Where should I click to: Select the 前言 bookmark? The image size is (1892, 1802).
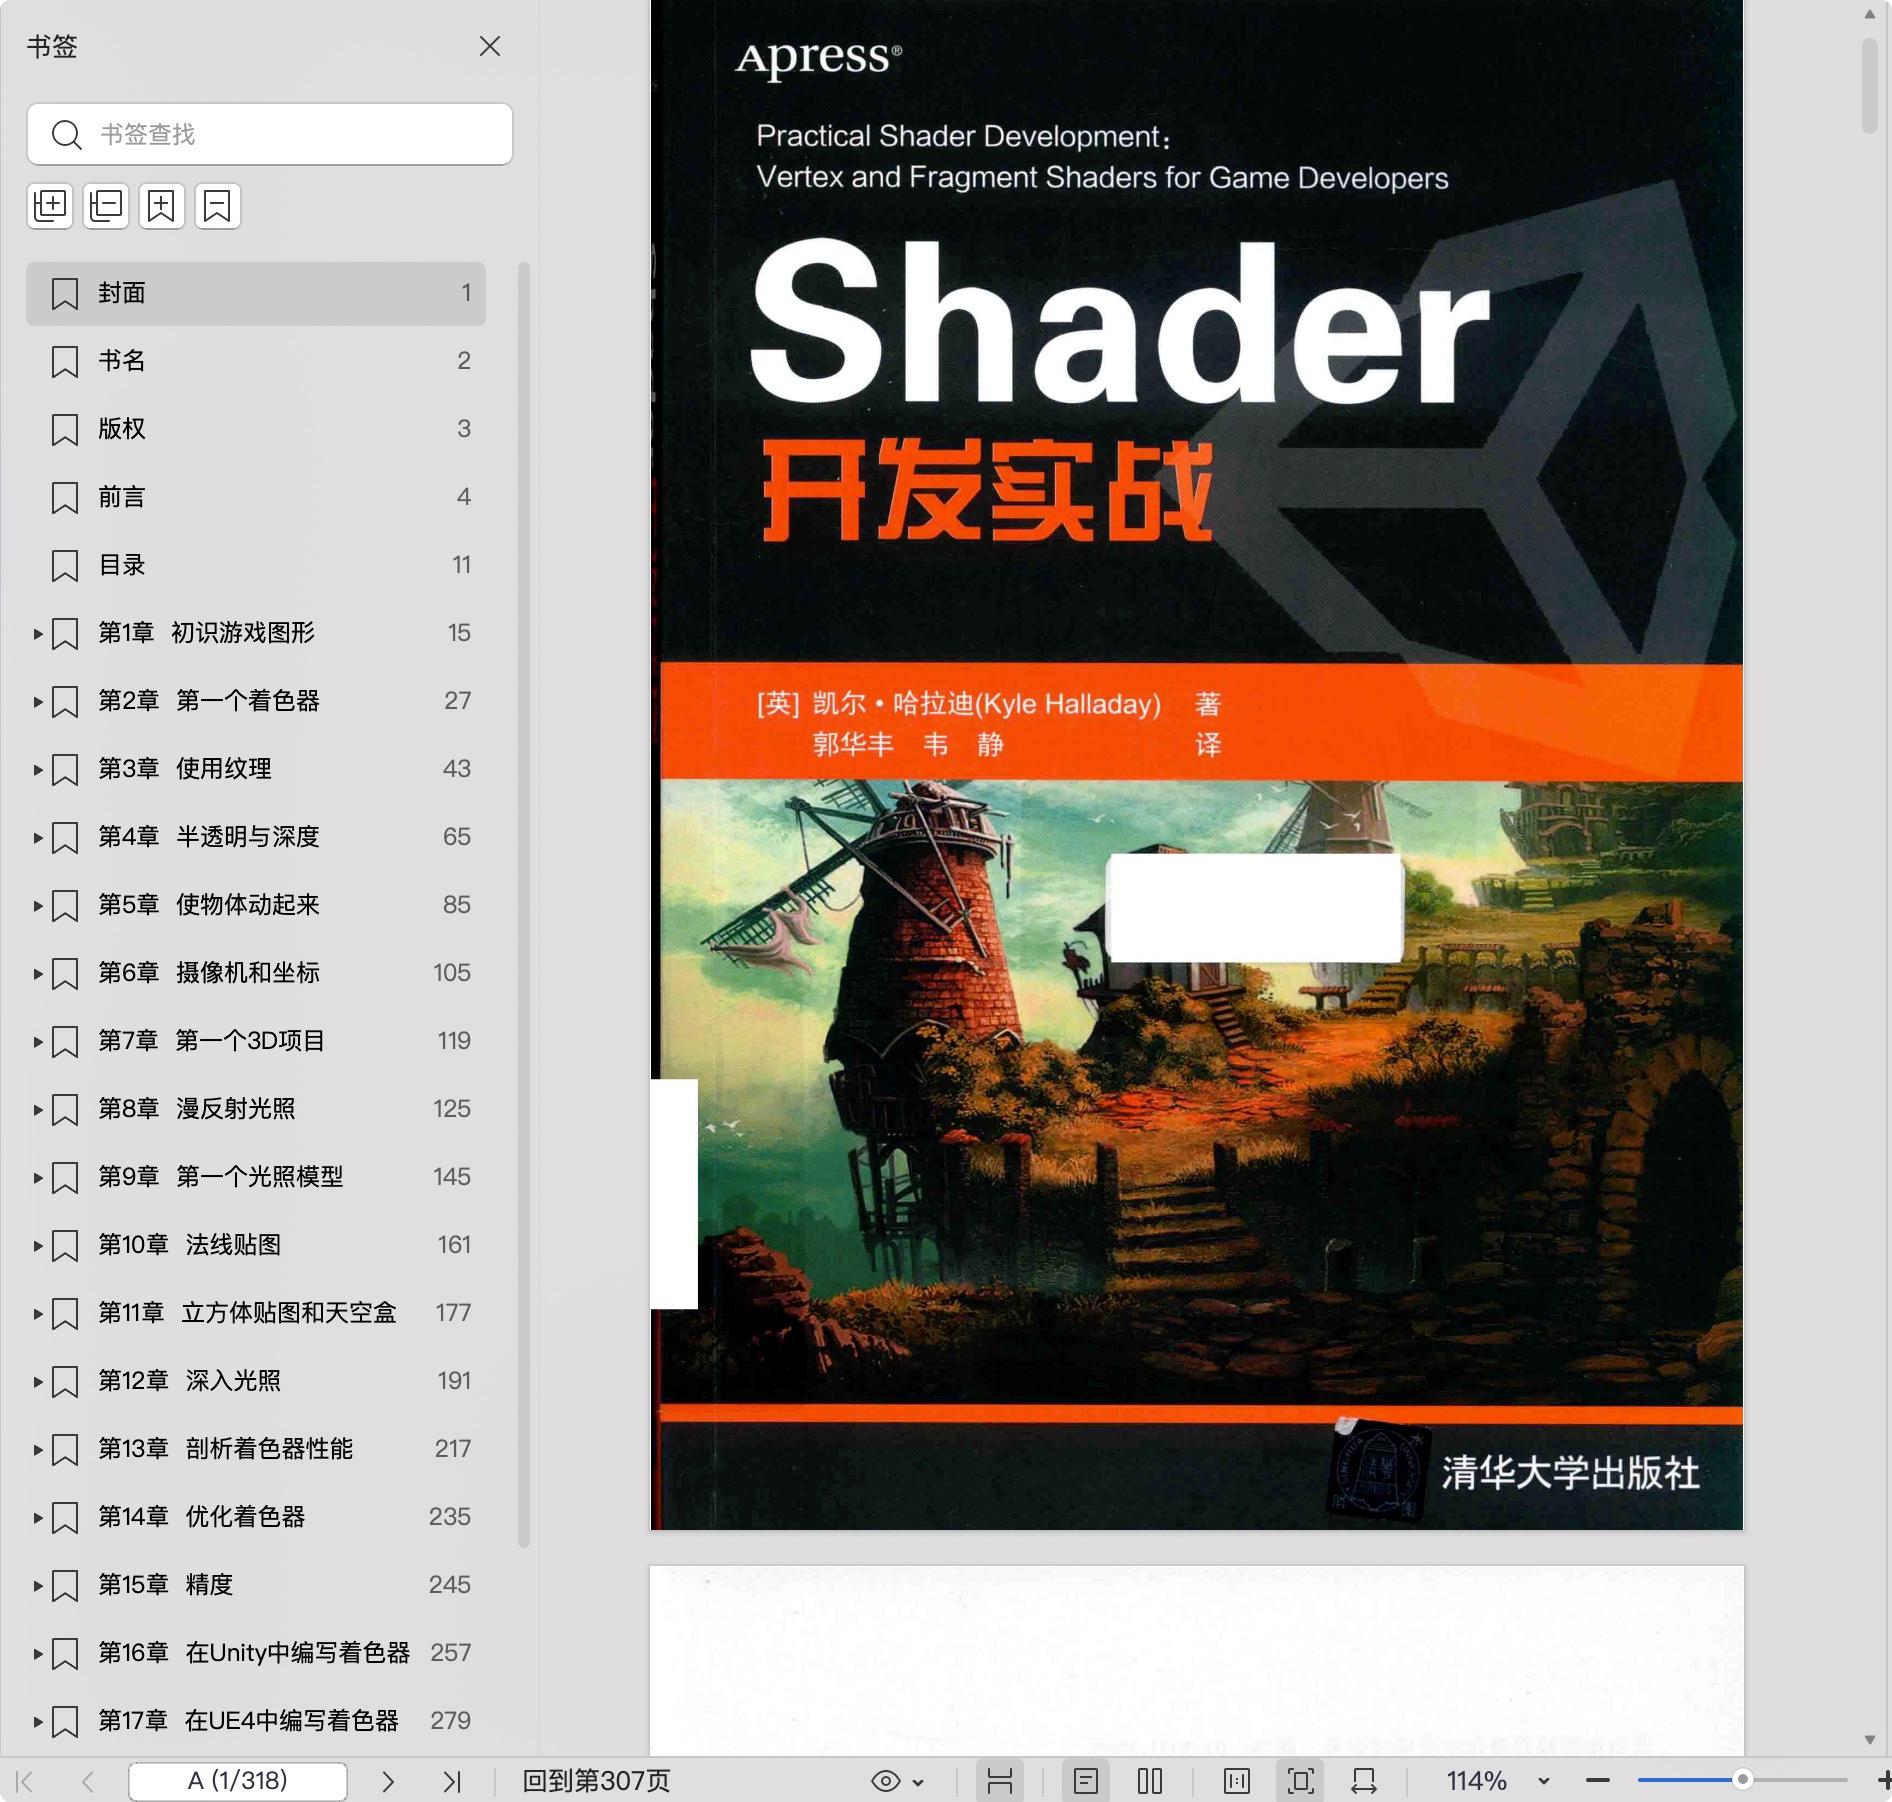122,497
